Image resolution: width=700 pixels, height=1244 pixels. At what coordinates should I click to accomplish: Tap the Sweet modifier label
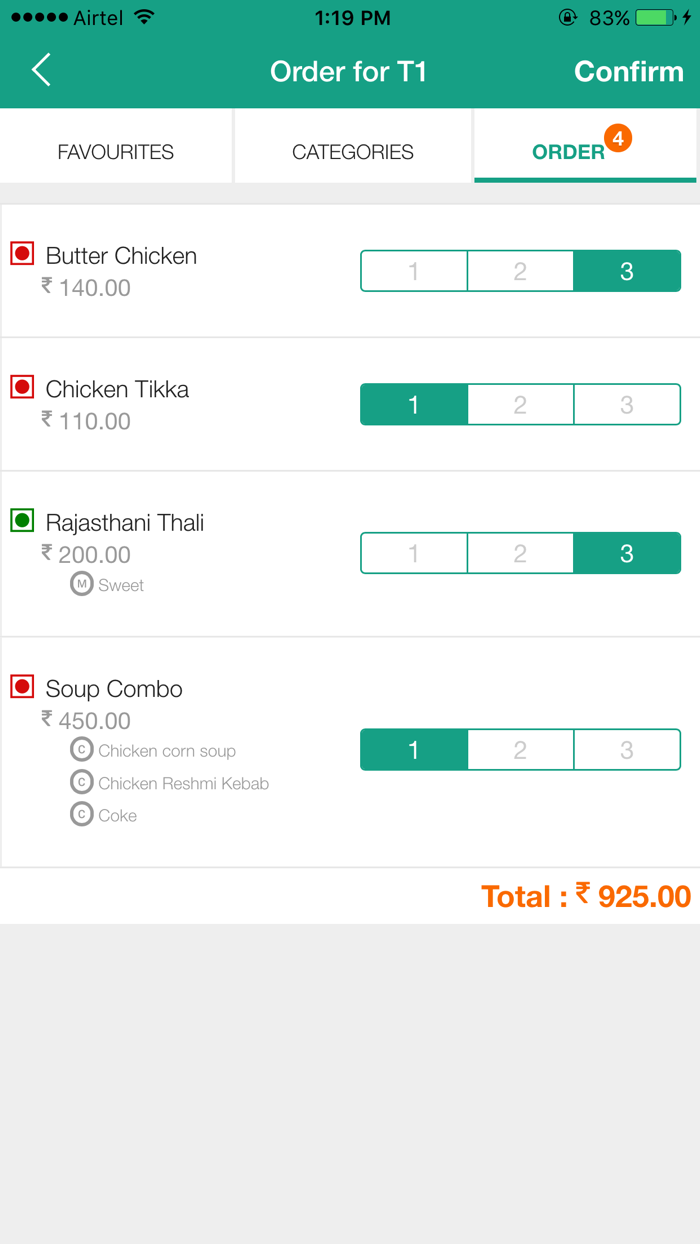click(120, 584)
